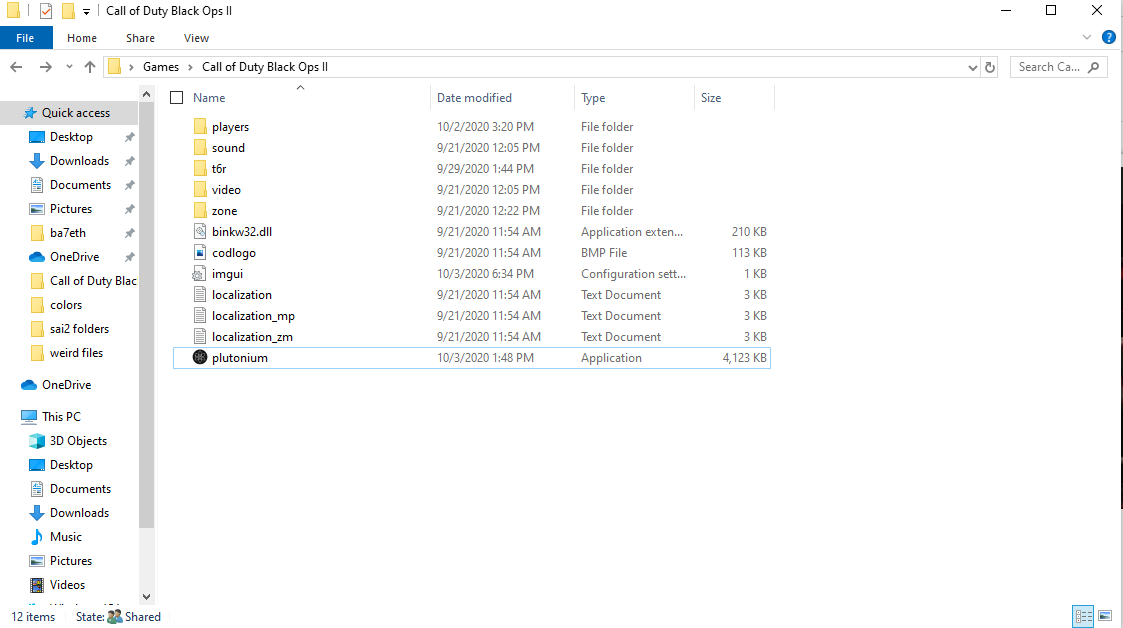Screen dimensions: 1123x628
Task: Open Recent locations dropdown arrow
Action: pos(69,67)
